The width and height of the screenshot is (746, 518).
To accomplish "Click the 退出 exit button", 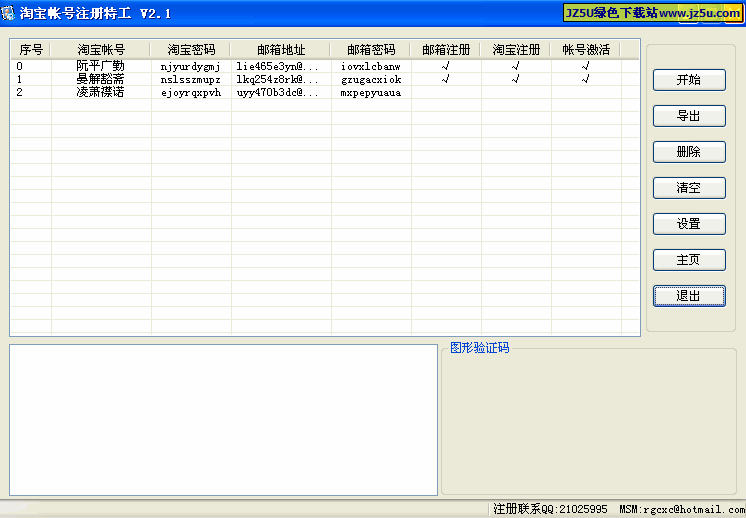I will (689, 296).
